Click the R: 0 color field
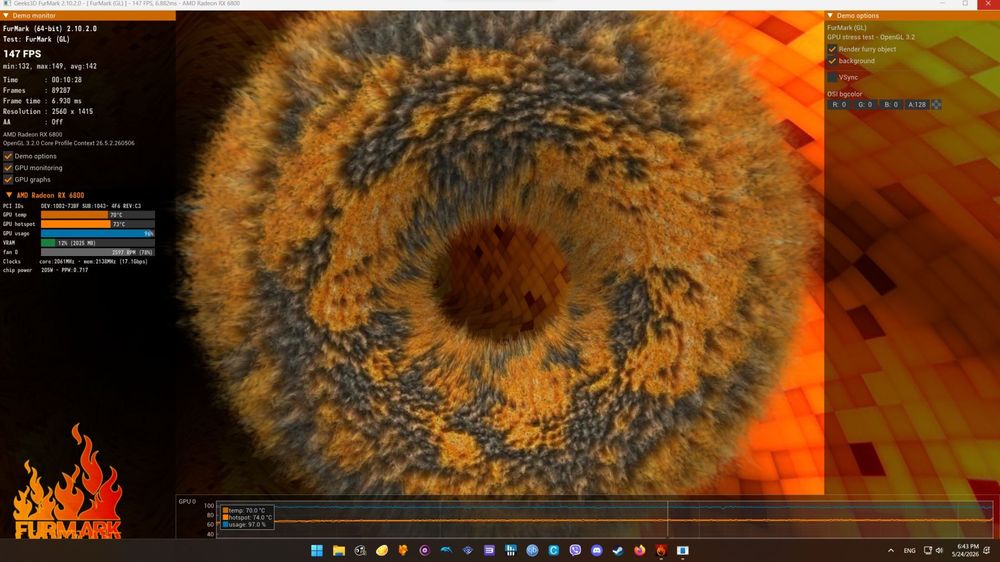1000x562 pixels. pos(839,105)
